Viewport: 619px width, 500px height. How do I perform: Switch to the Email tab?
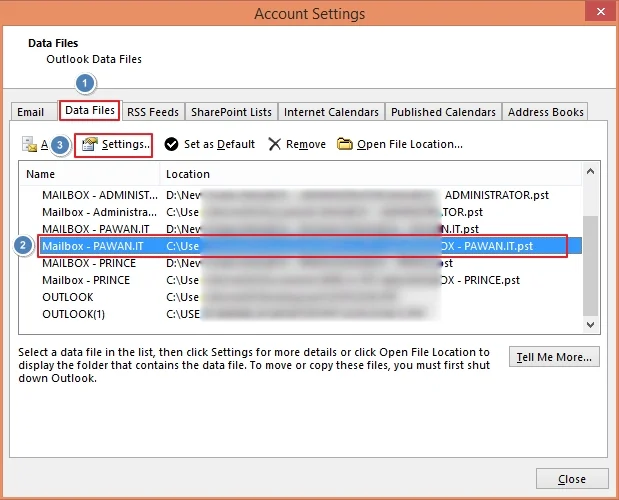tap(31, 112)
